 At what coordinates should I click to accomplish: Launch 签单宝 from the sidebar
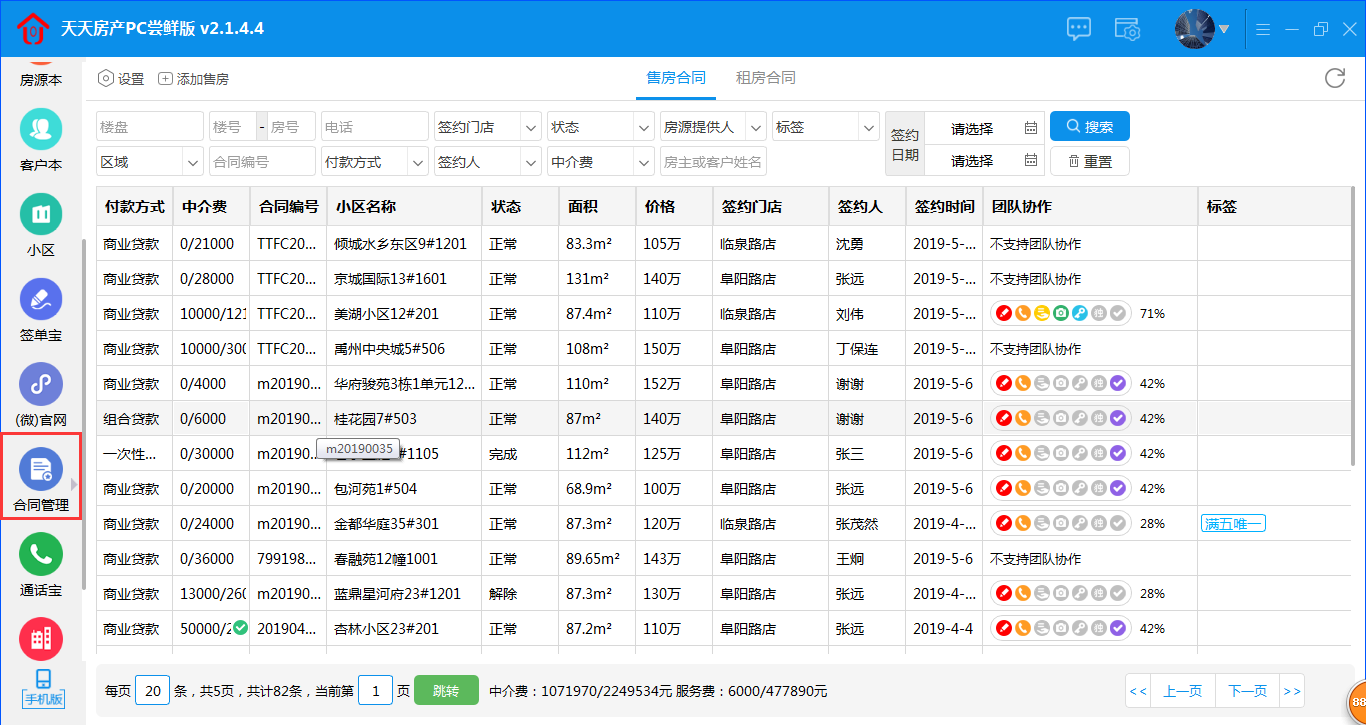click(41, 299)
